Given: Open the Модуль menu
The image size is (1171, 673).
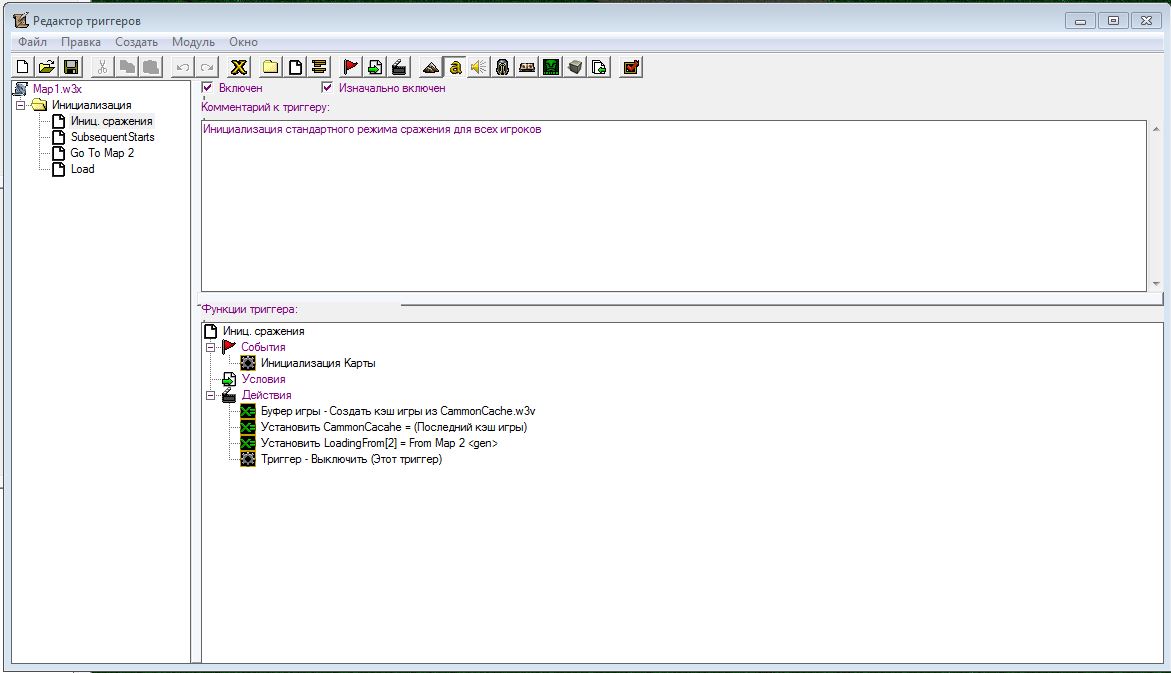Looking at the screenshot, I should coord(193,42).
